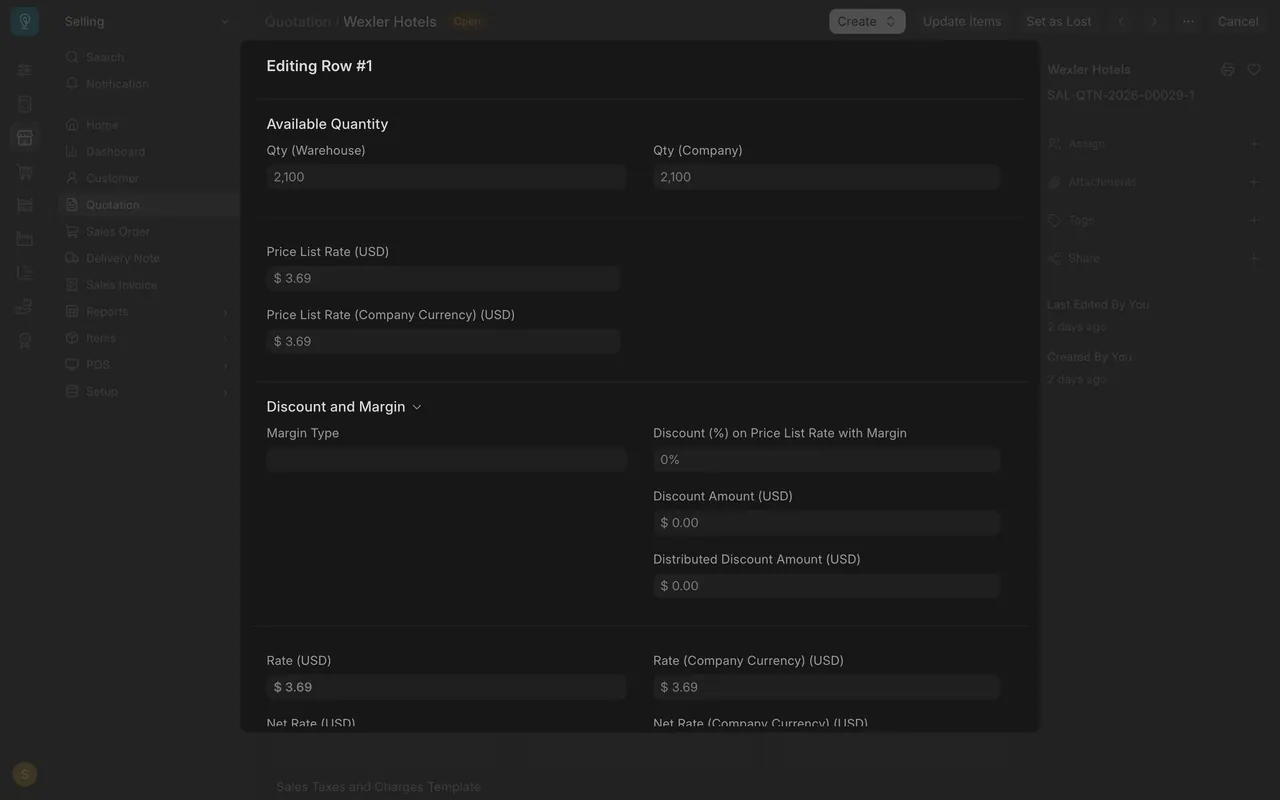Open Sales Invoice in the sidebar
Image resolution: width=1280 pixels, height=800 pixels.
point(148,285)
